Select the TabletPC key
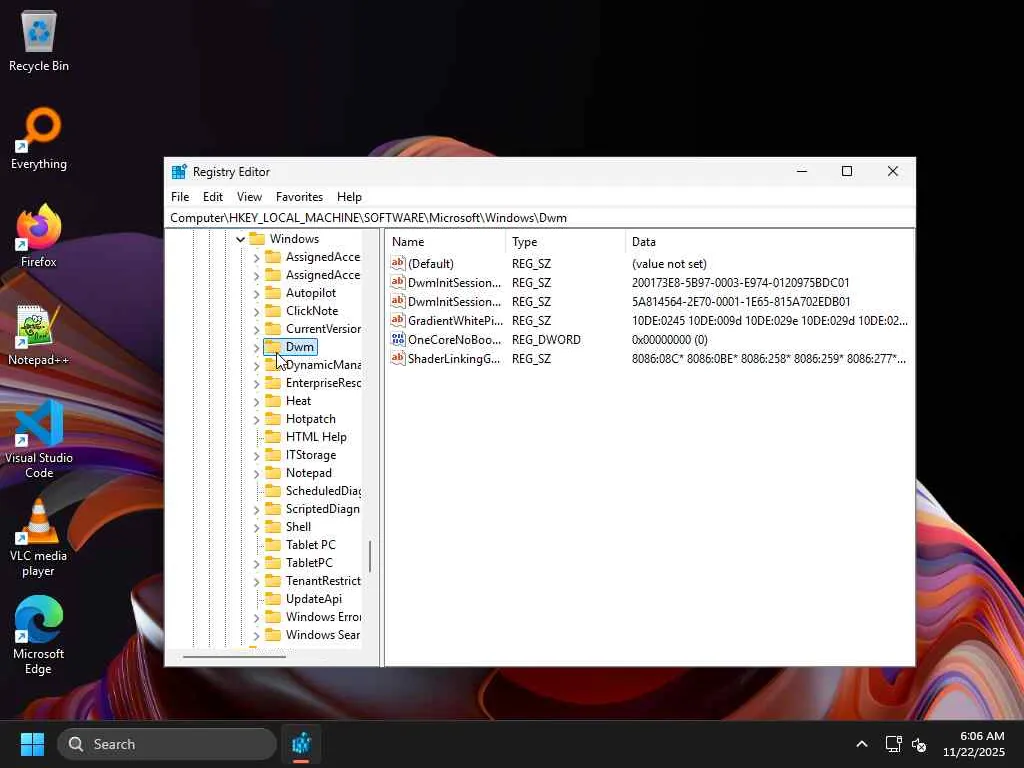The width and height of the screenshot is (1024, 768). (309, 562)
